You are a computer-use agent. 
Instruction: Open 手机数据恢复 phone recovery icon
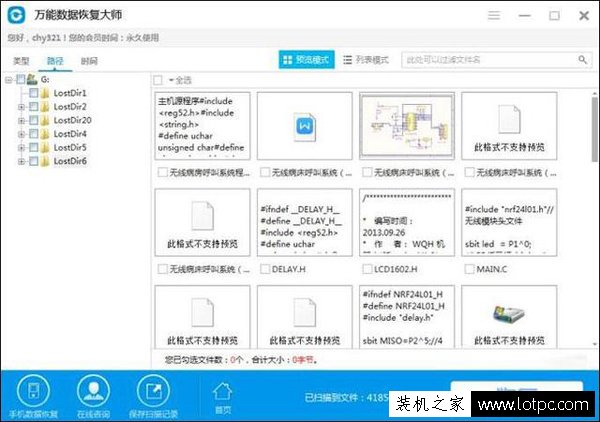pyautogui.click(x=35, y=390)
